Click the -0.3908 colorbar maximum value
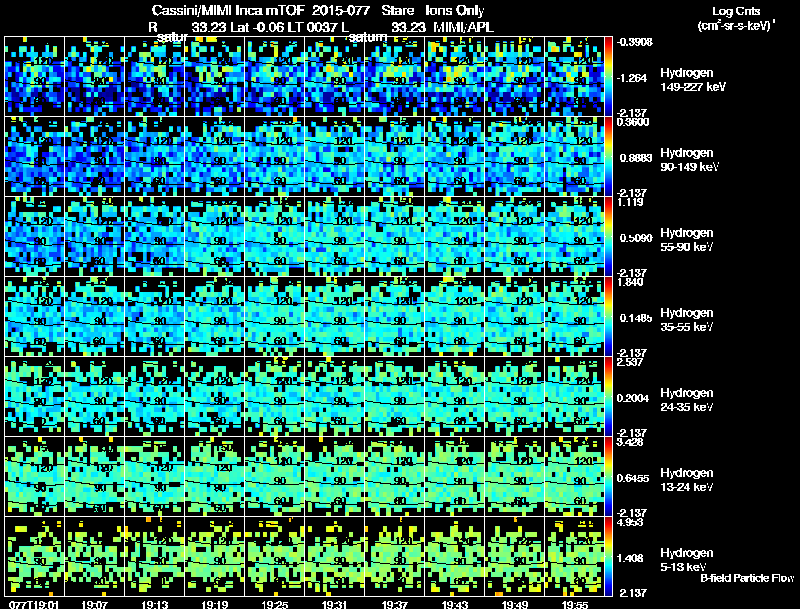 (634, 42)
